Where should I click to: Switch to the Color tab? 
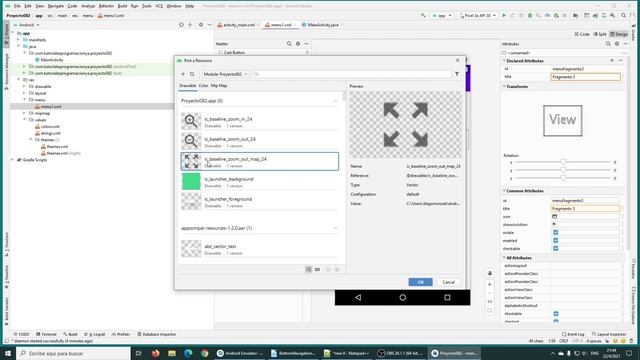203,86
